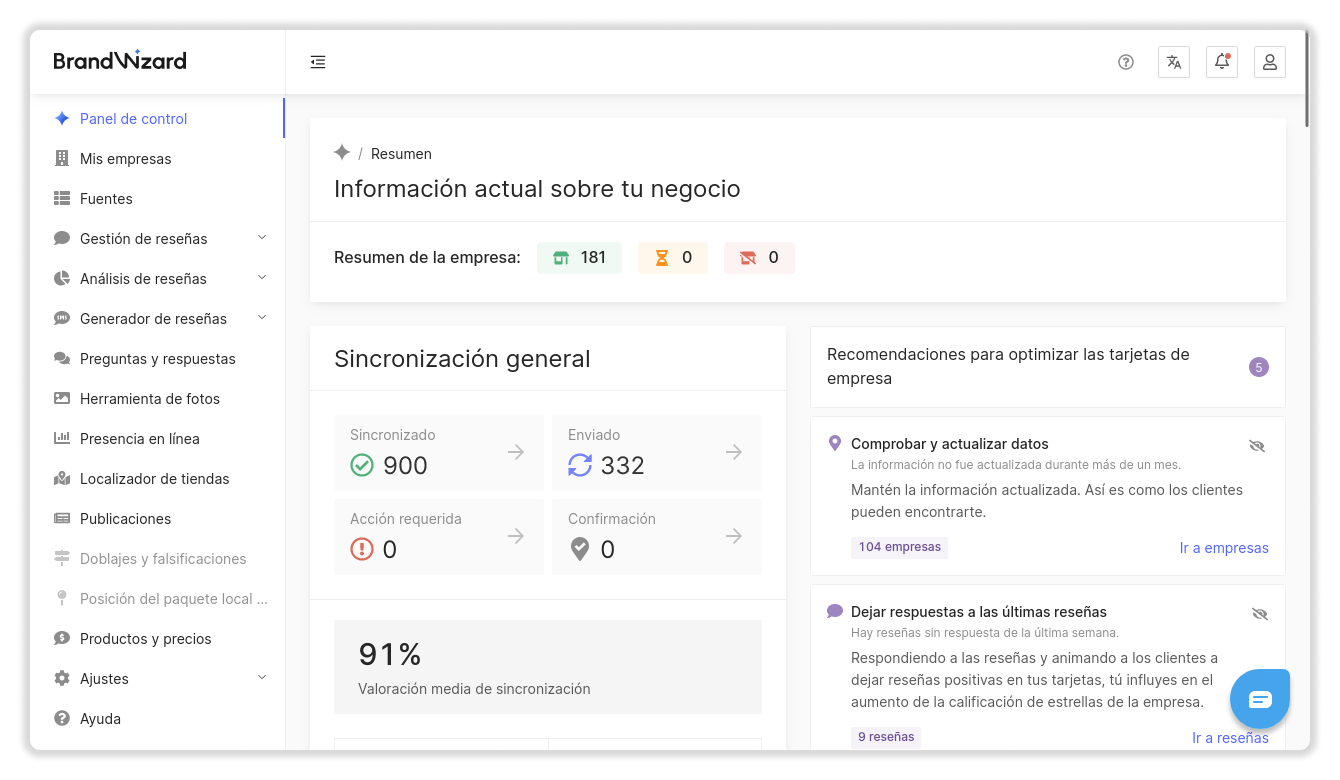This screenshot has height=780, width=1340.
Task: Open the user profile icon
Action: 1270,62
